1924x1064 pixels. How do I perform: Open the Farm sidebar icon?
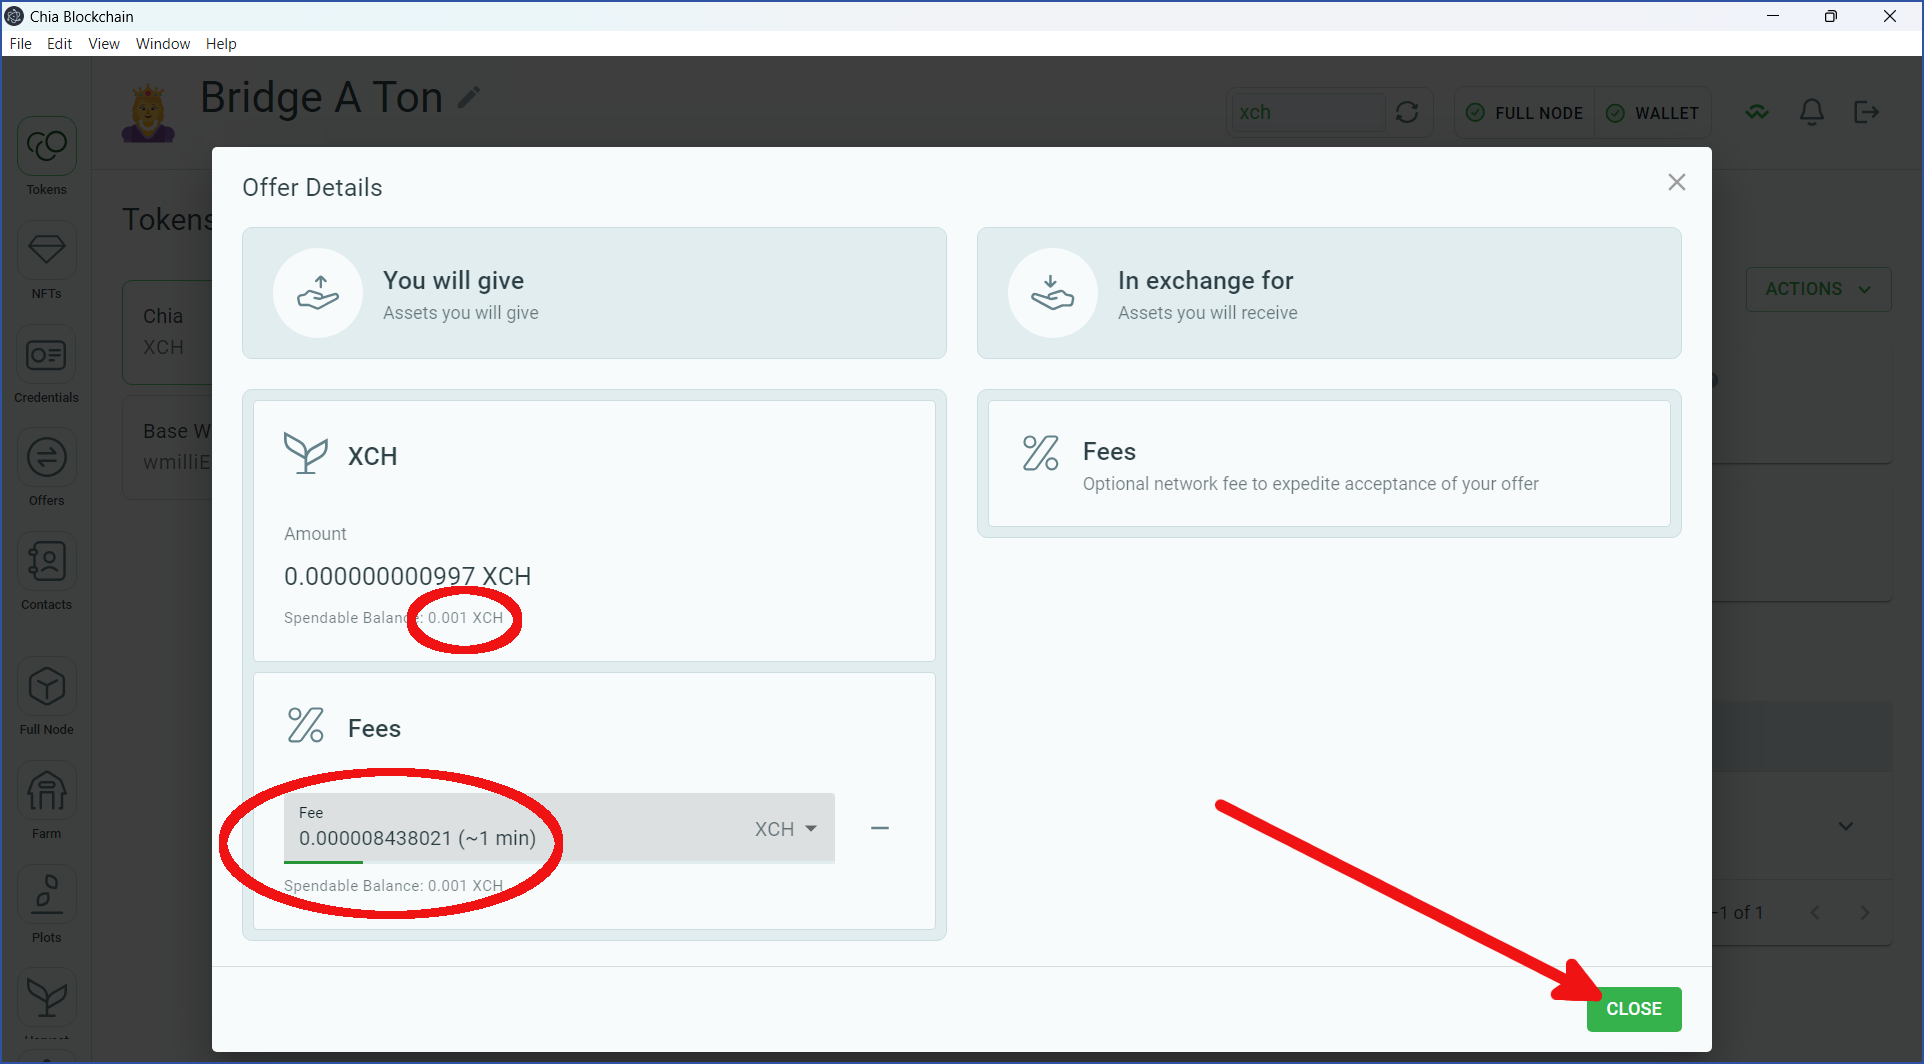click(x=46, y=791)
